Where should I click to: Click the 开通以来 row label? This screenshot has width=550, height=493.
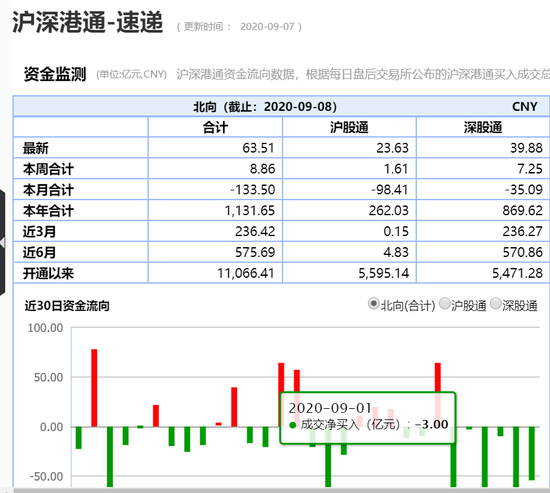(48, 273)
